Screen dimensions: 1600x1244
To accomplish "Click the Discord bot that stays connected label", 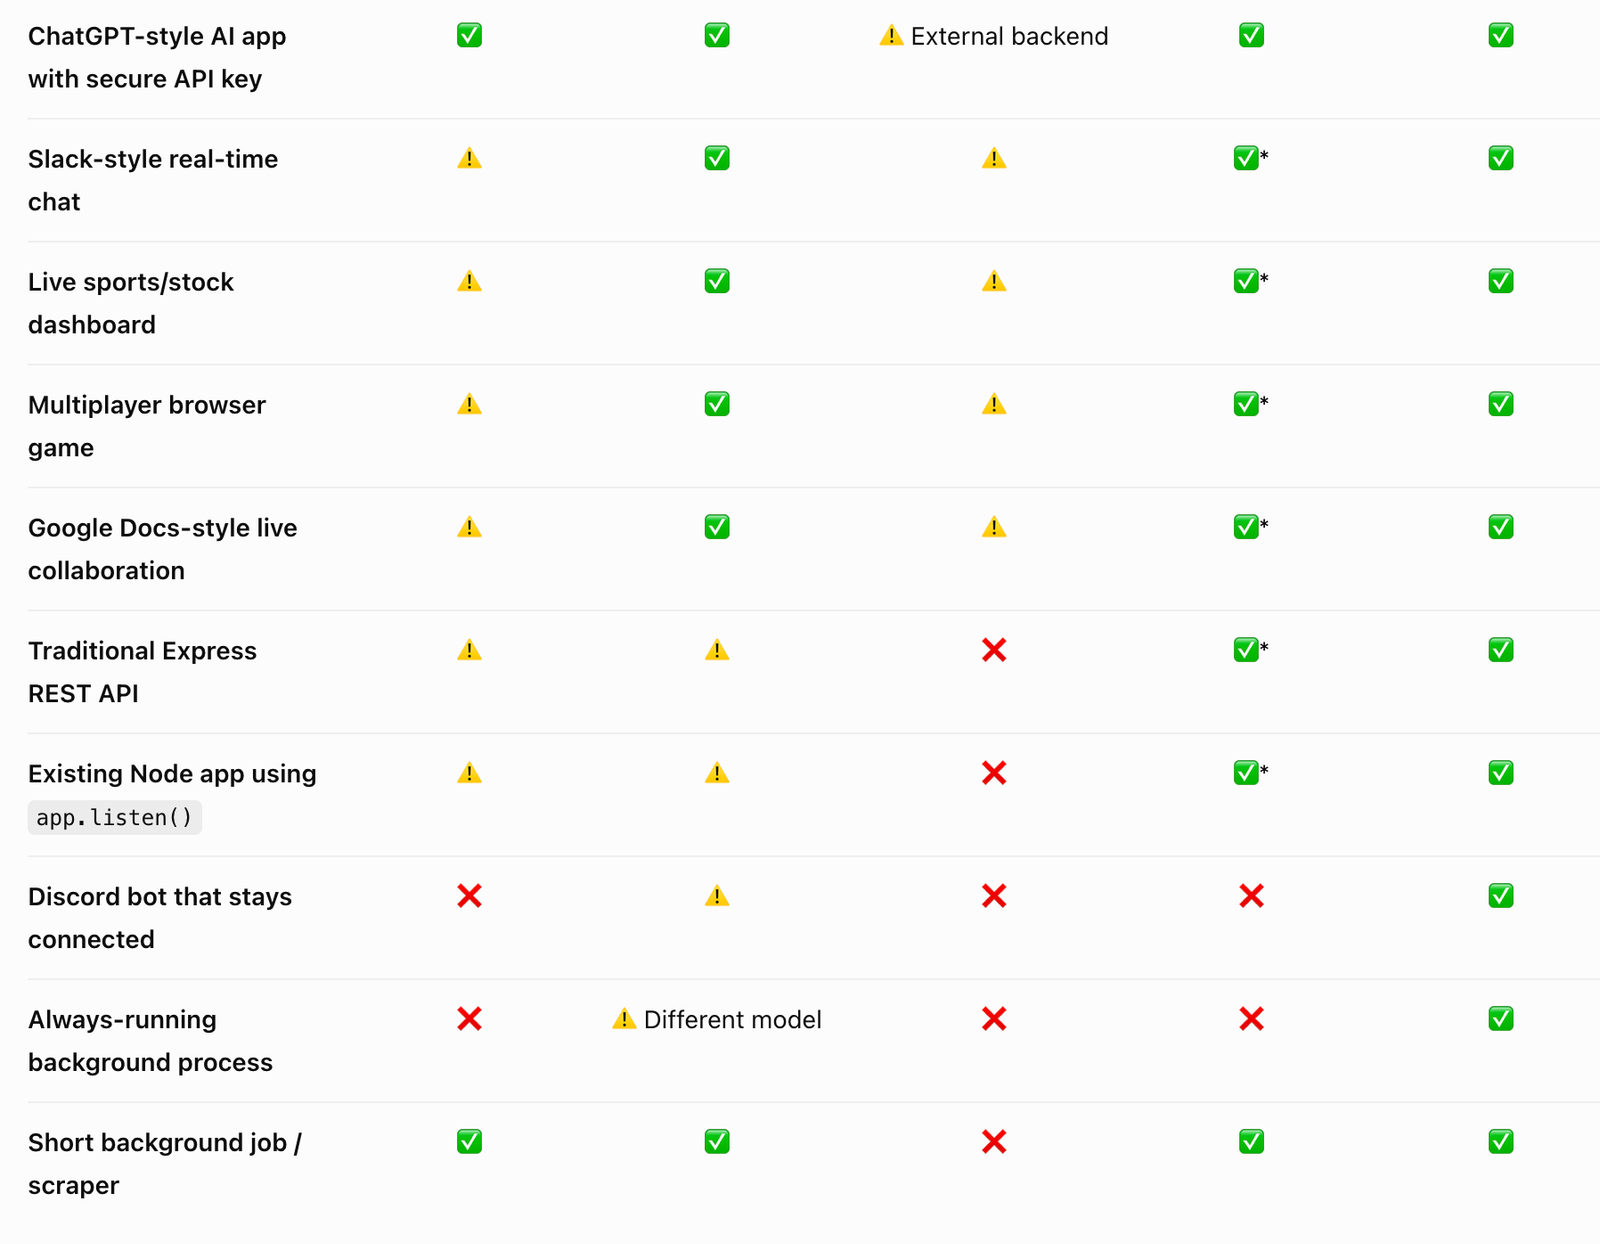I will click(x=160, y=918).
